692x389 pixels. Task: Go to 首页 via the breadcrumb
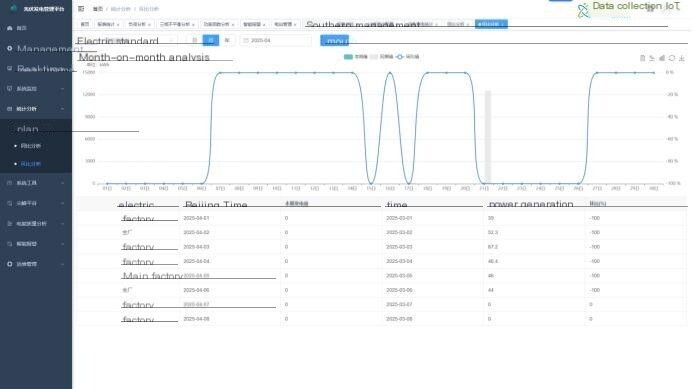click(x=98, y=9)
